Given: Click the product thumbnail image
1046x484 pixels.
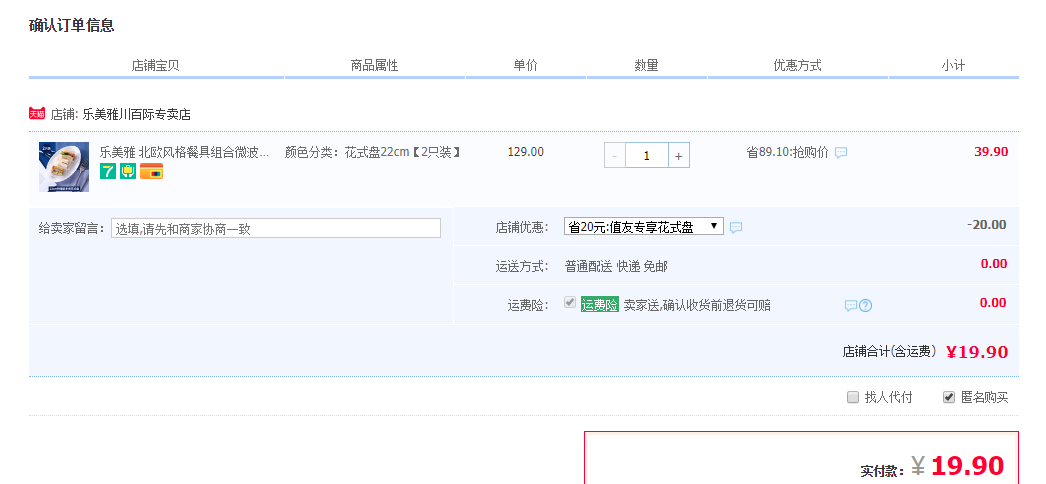Looking at the screenshot, I should tap(64, 166).
